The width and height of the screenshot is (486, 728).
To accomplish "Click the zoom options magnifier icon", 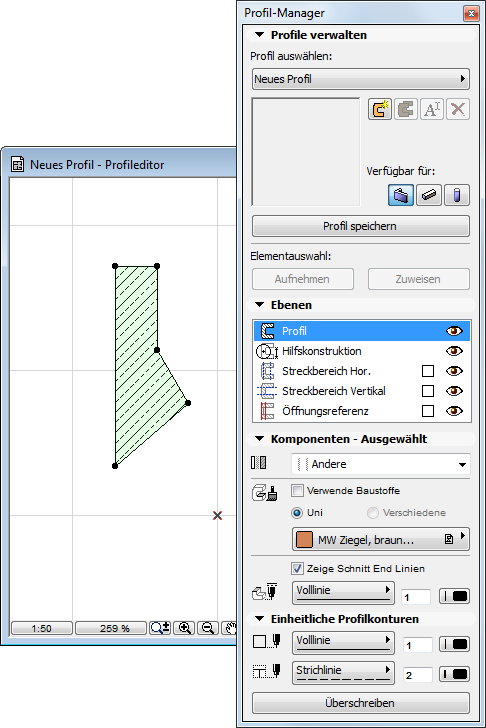I will point(160,628).
